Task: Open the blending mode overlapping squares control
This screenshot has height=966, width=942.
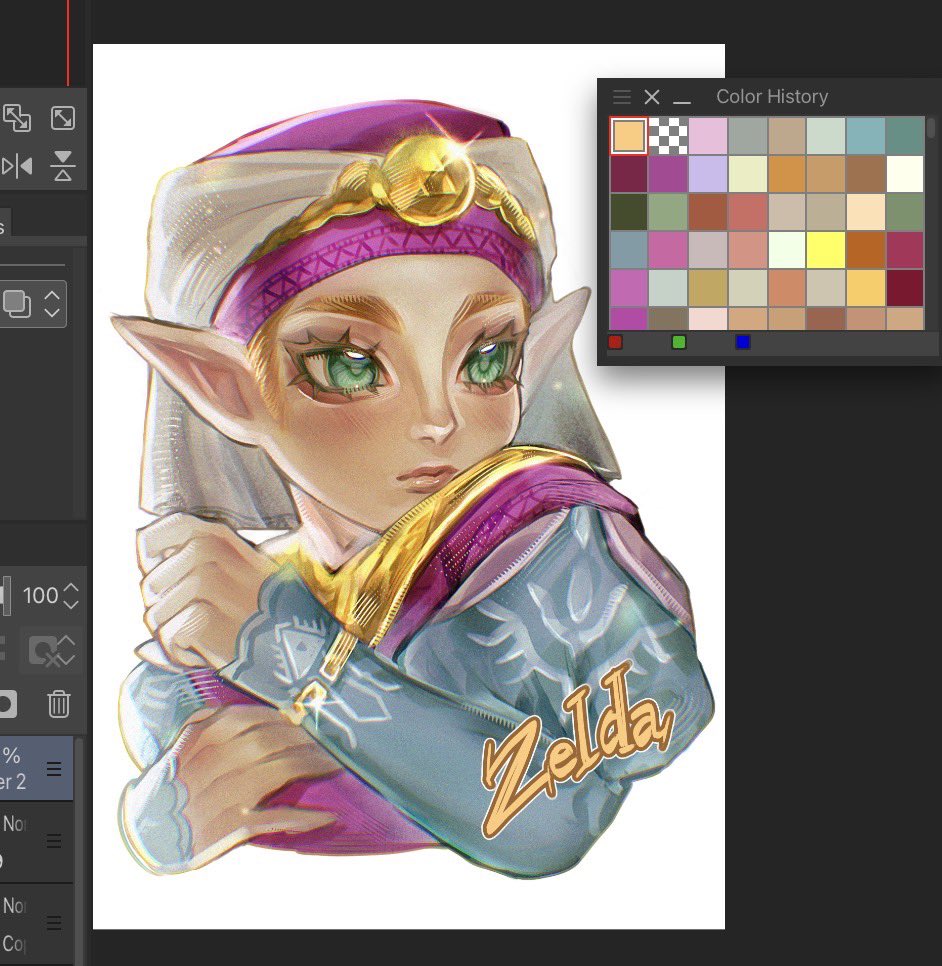Action: click(x=17, y=304)
